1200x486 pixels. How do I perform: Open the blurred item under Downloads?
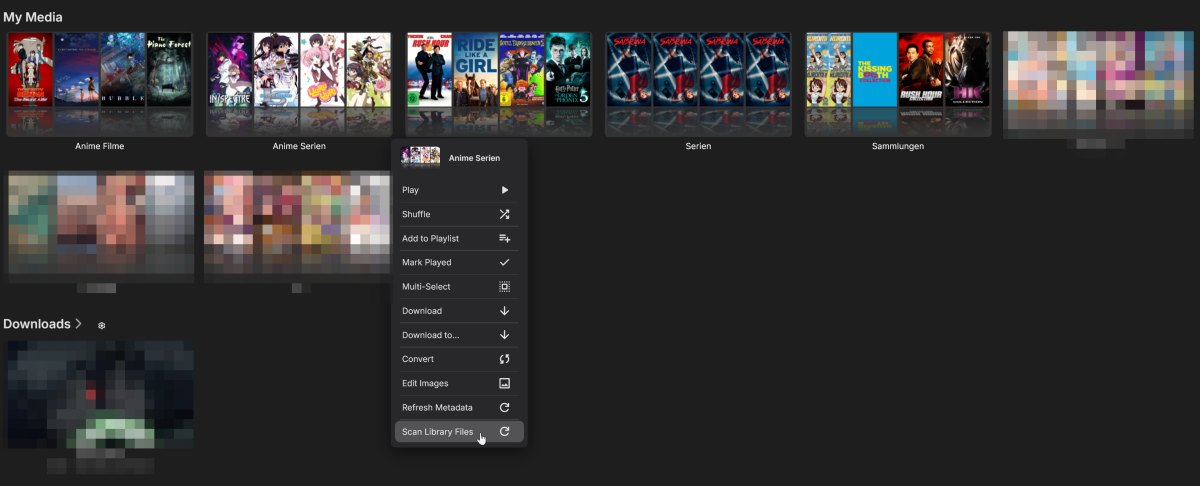(x=99, y=394)
